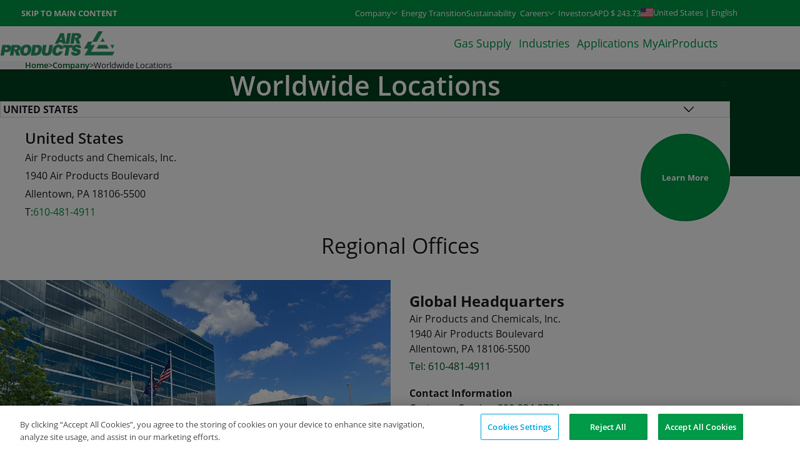Click the Regional Offices heading
800x450 pixels.
click(x=400, y=246)
